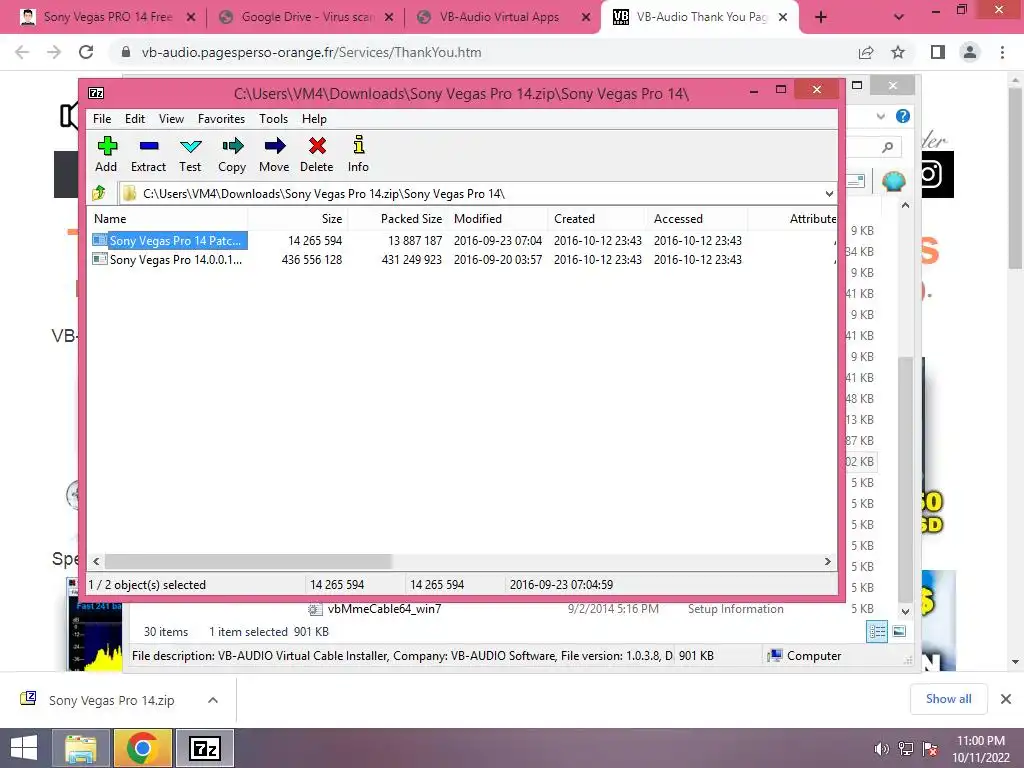Screen dimensions: 1024x768
Task: Click the 7z icon in the window title bar
Action: point(96,93)
